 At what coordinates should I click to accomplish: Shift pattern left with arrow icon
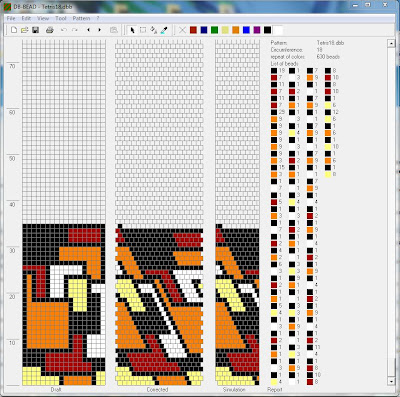[88, 30]
